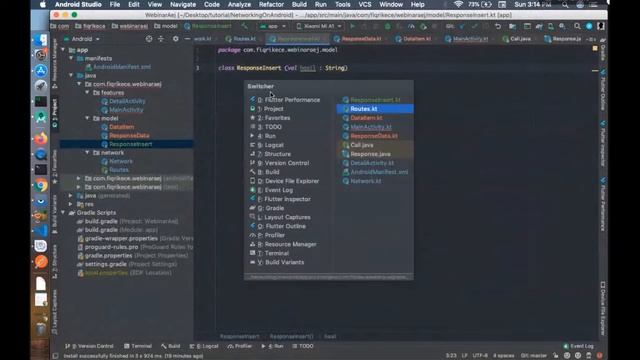Choose Routes.kt in Switcher files
Viewport: 640px width, 360px height.
pos(375,109)
